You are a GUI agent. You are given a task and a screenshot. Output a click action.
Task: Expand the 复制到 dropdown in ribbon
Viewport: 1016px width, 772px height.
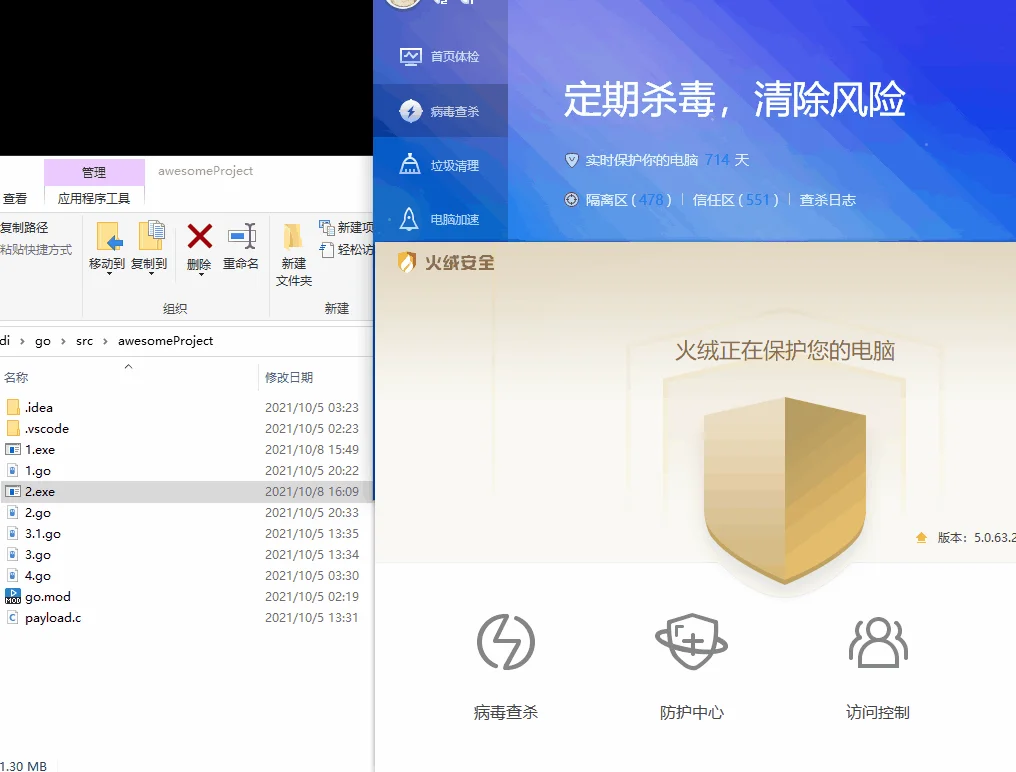tap(151, 274)
